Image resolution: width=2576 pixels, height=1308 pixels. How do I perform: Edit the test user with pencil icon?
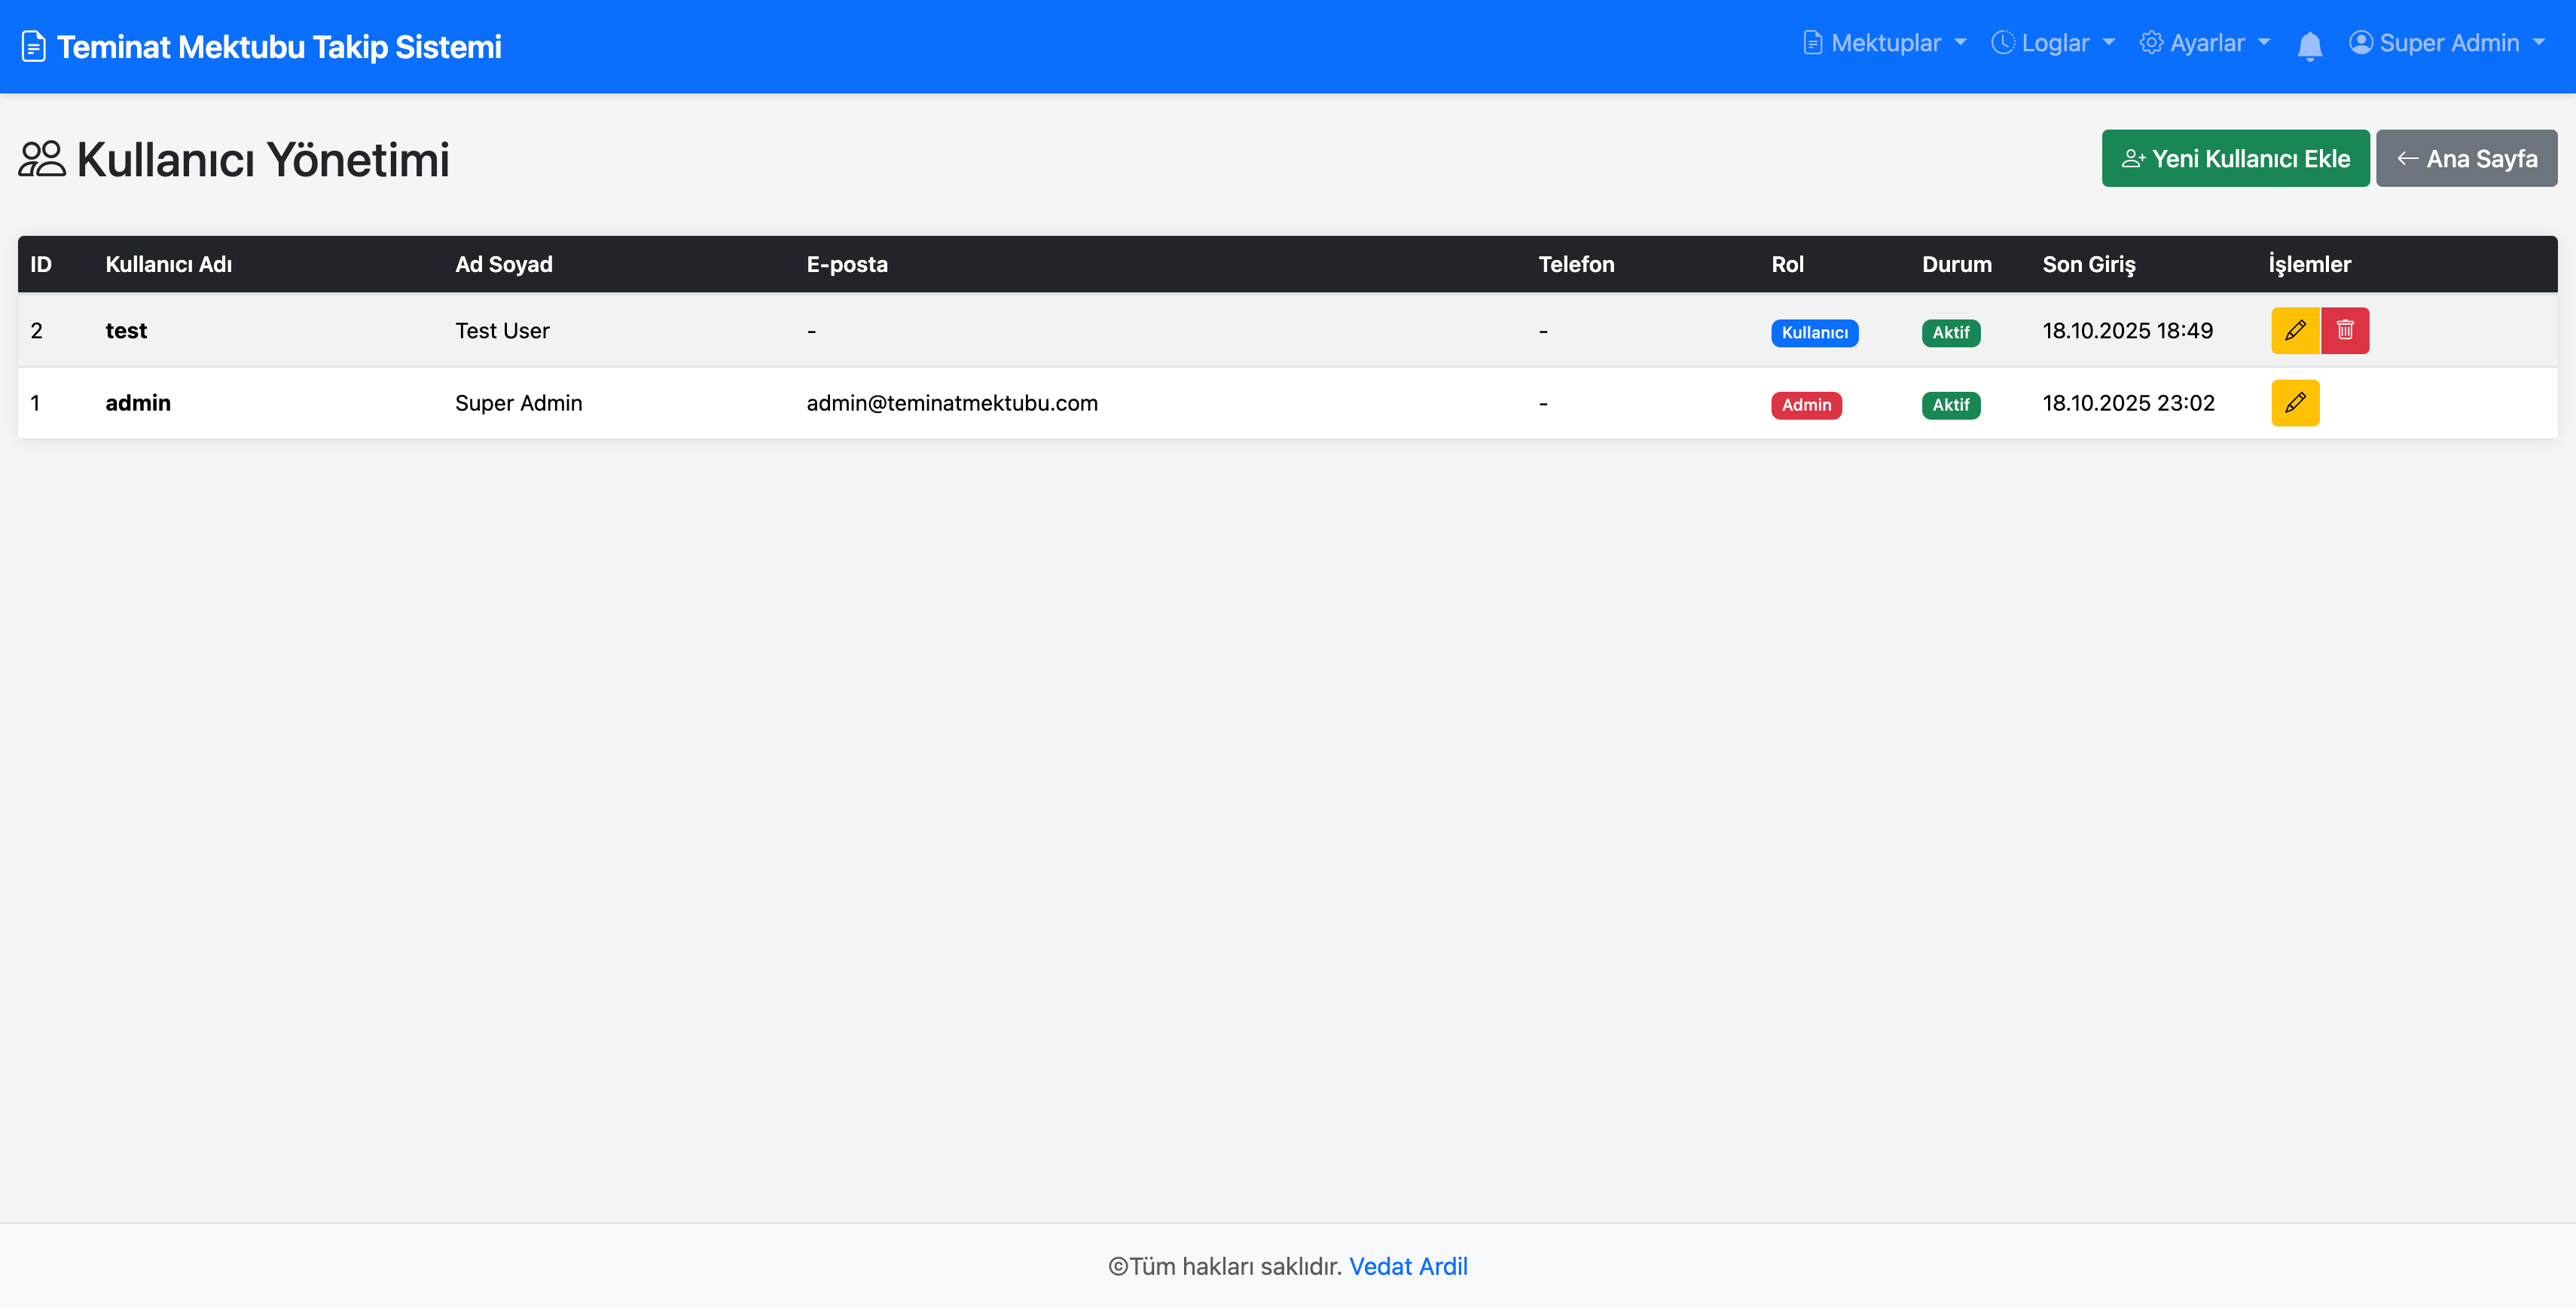pyautogui.click(x=2294, y=330)
